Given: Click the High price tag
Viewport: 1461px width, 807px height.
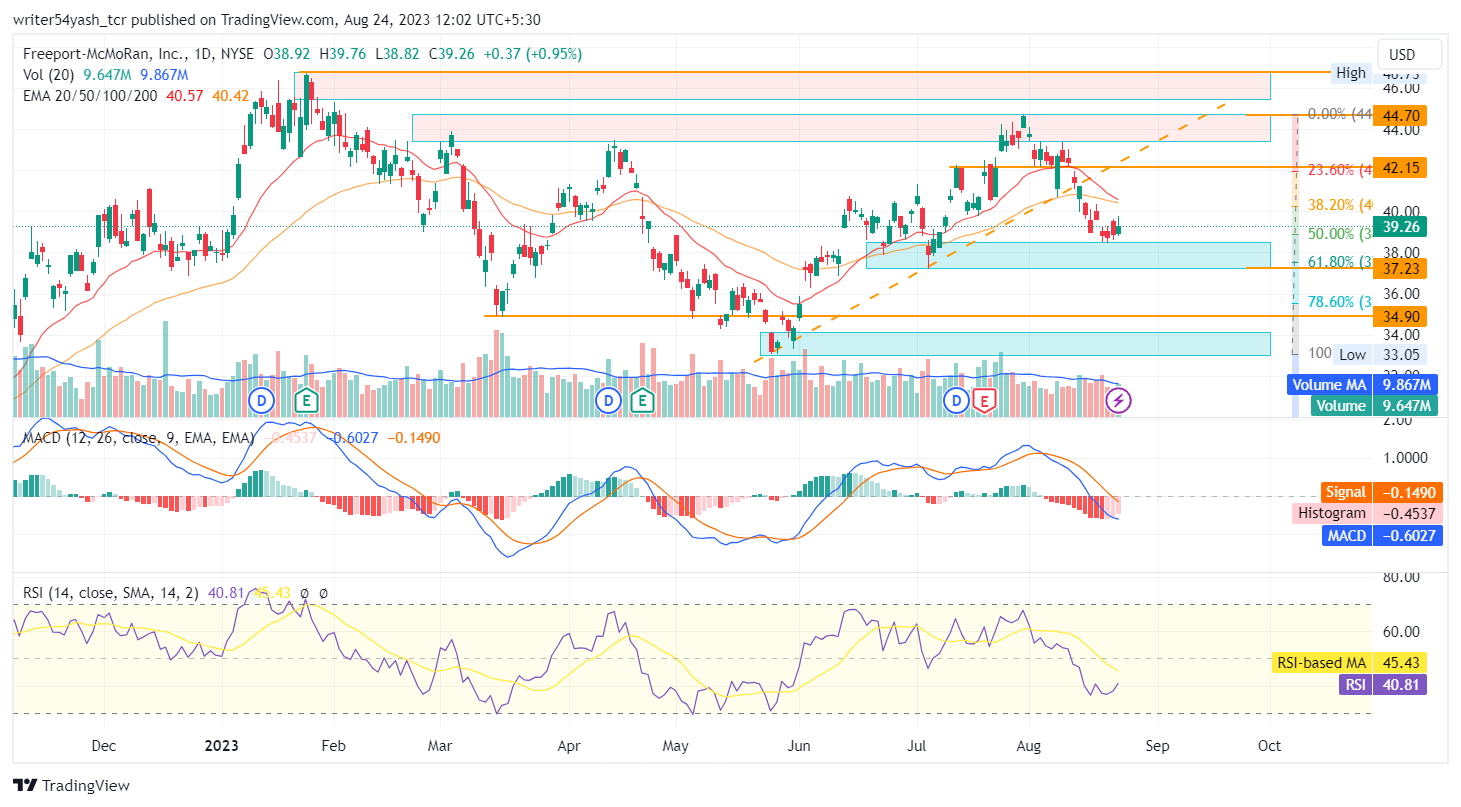Looking at the screenshot, I should click(1351, 72).
